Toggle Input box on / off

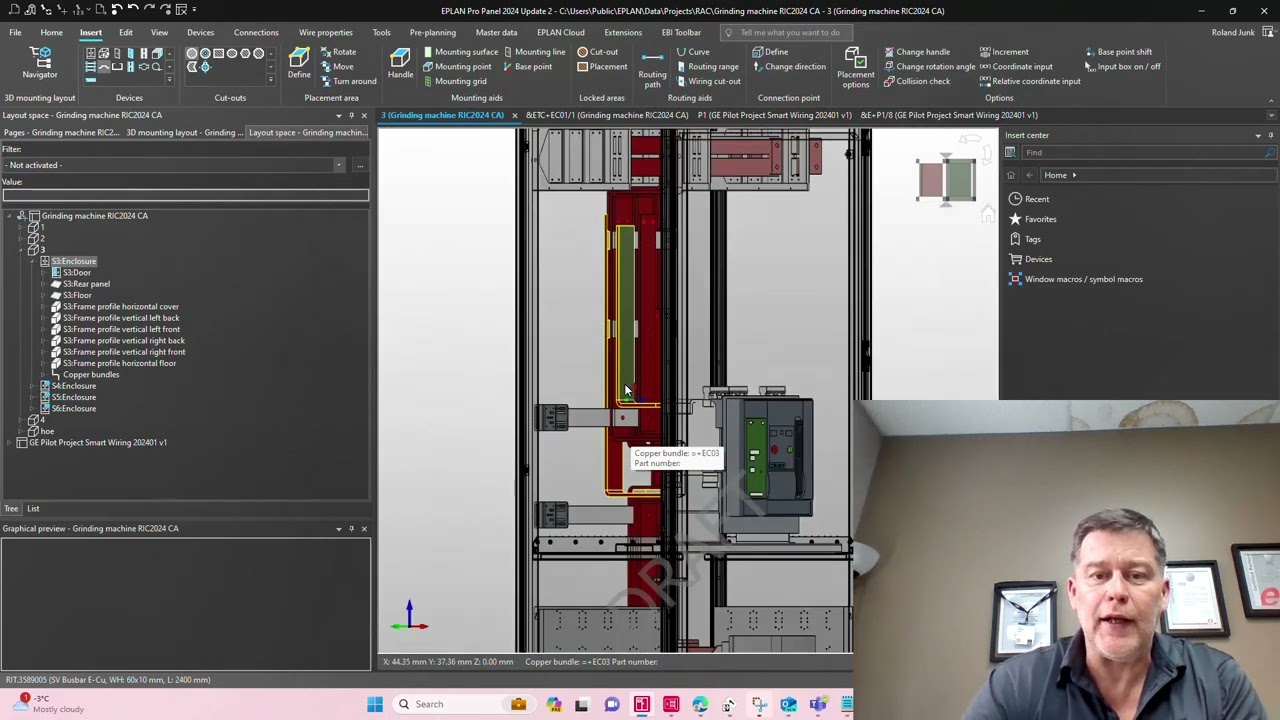click(1123, 67)
